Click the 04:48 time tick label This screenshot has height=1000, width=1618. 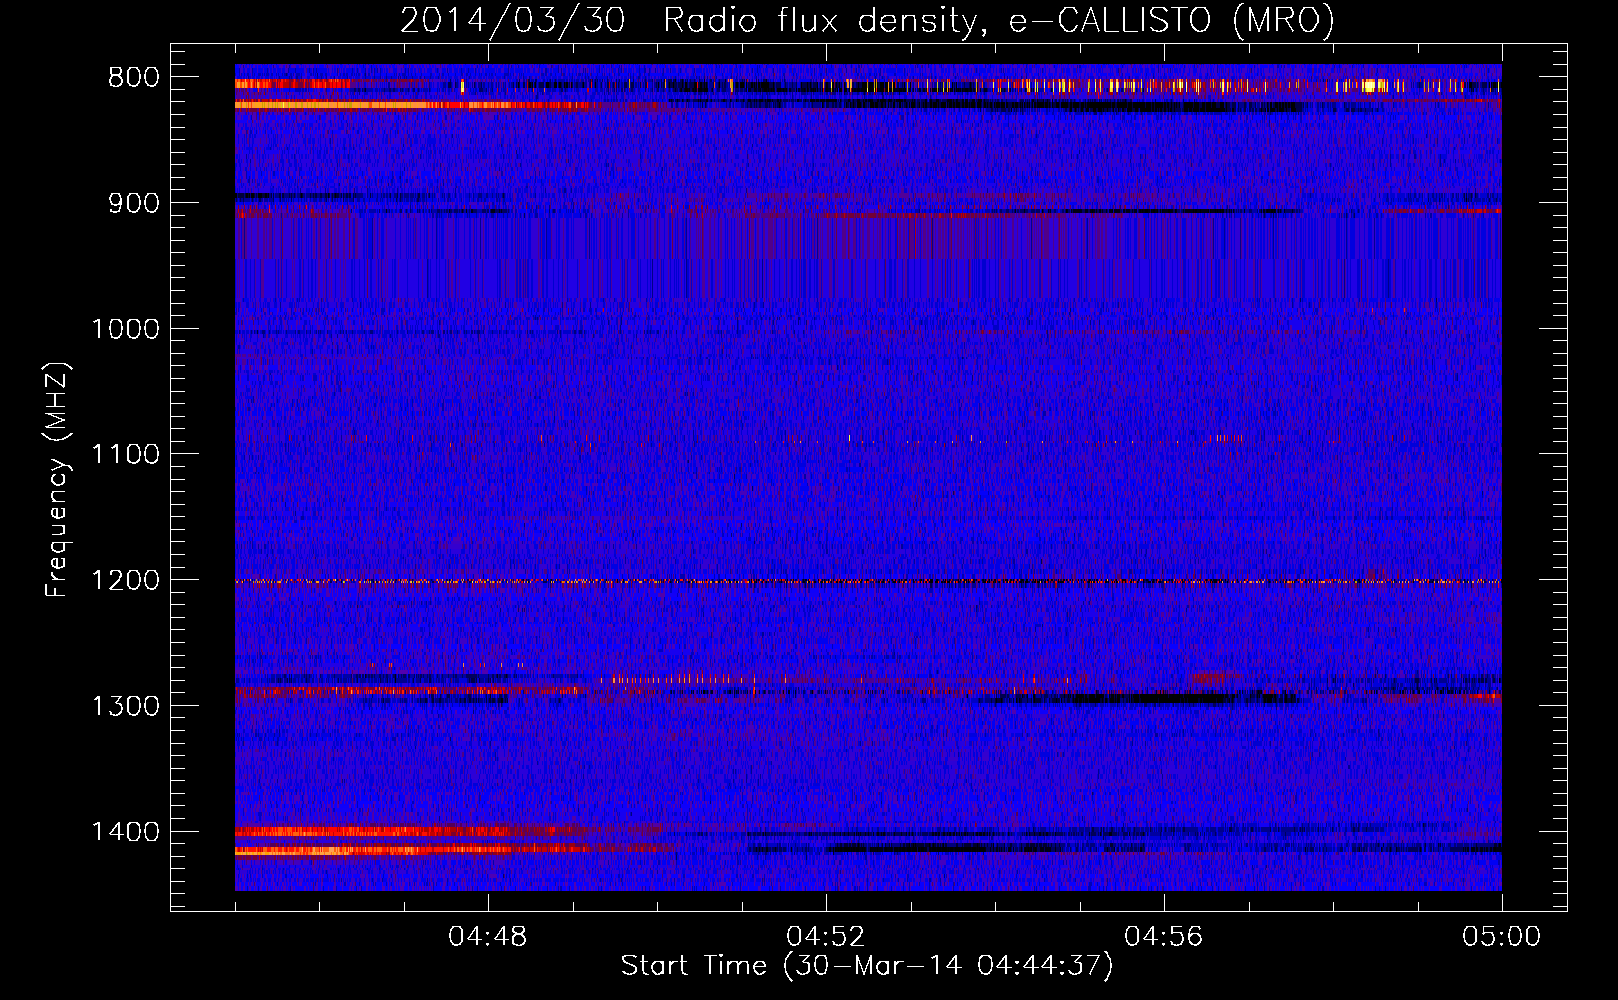[x=488, y=937]
